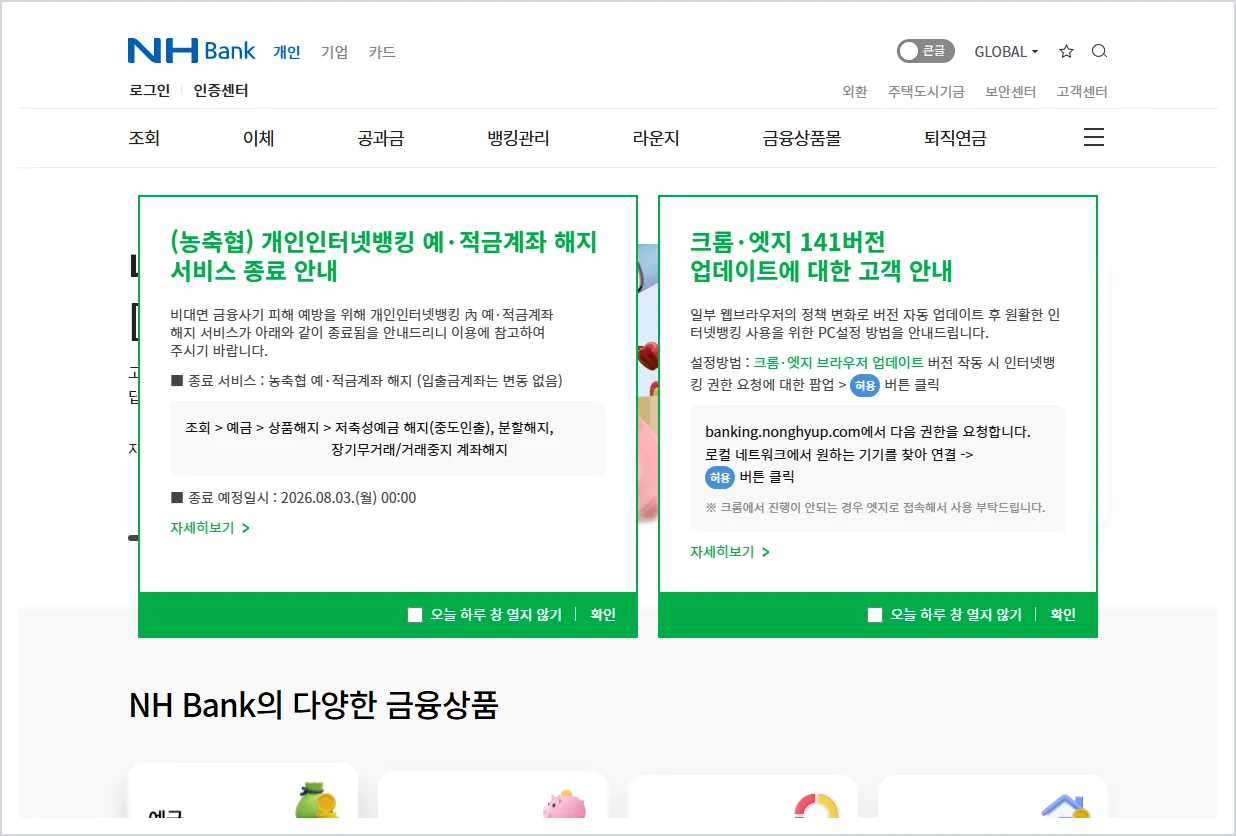
Task: Click the favorites star icon
Action: click(1066, 51)
